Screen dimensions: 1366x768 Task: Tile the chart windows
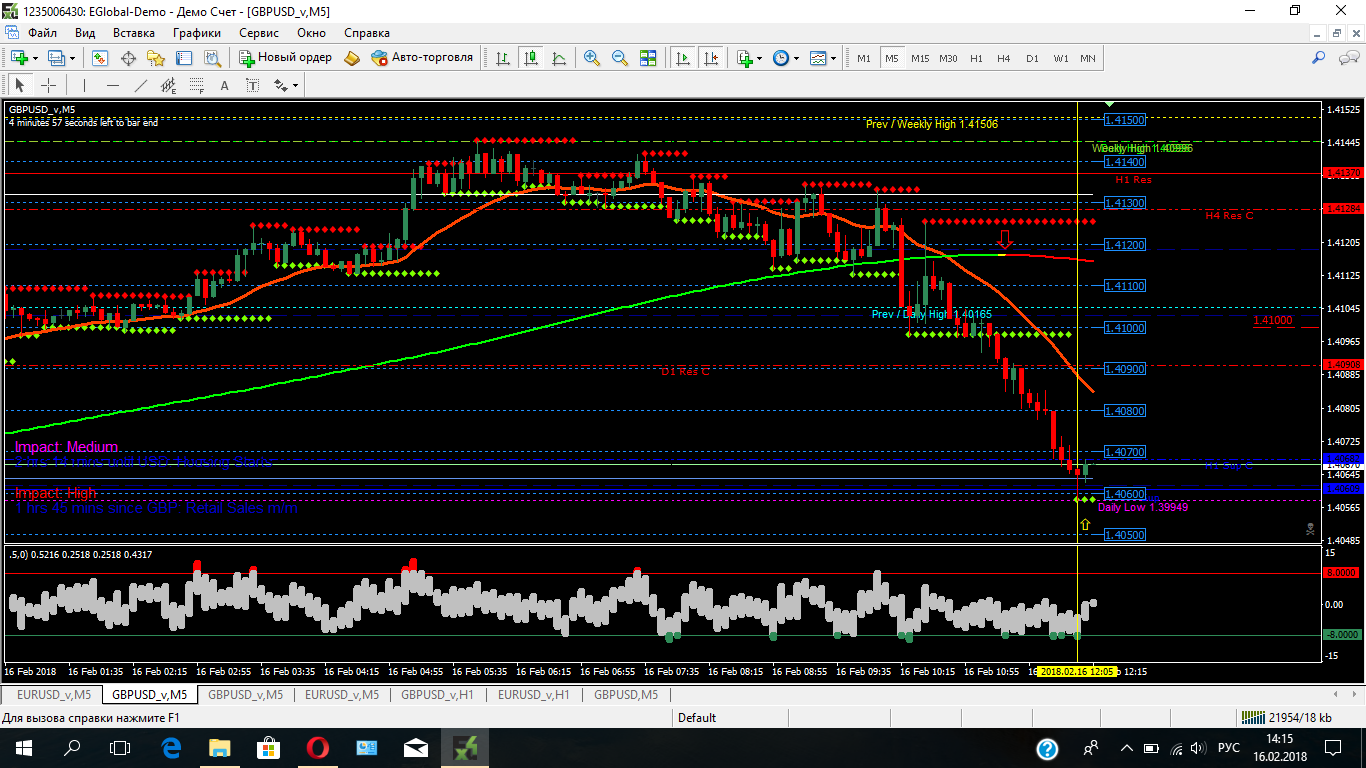click(x=648, y=58)
